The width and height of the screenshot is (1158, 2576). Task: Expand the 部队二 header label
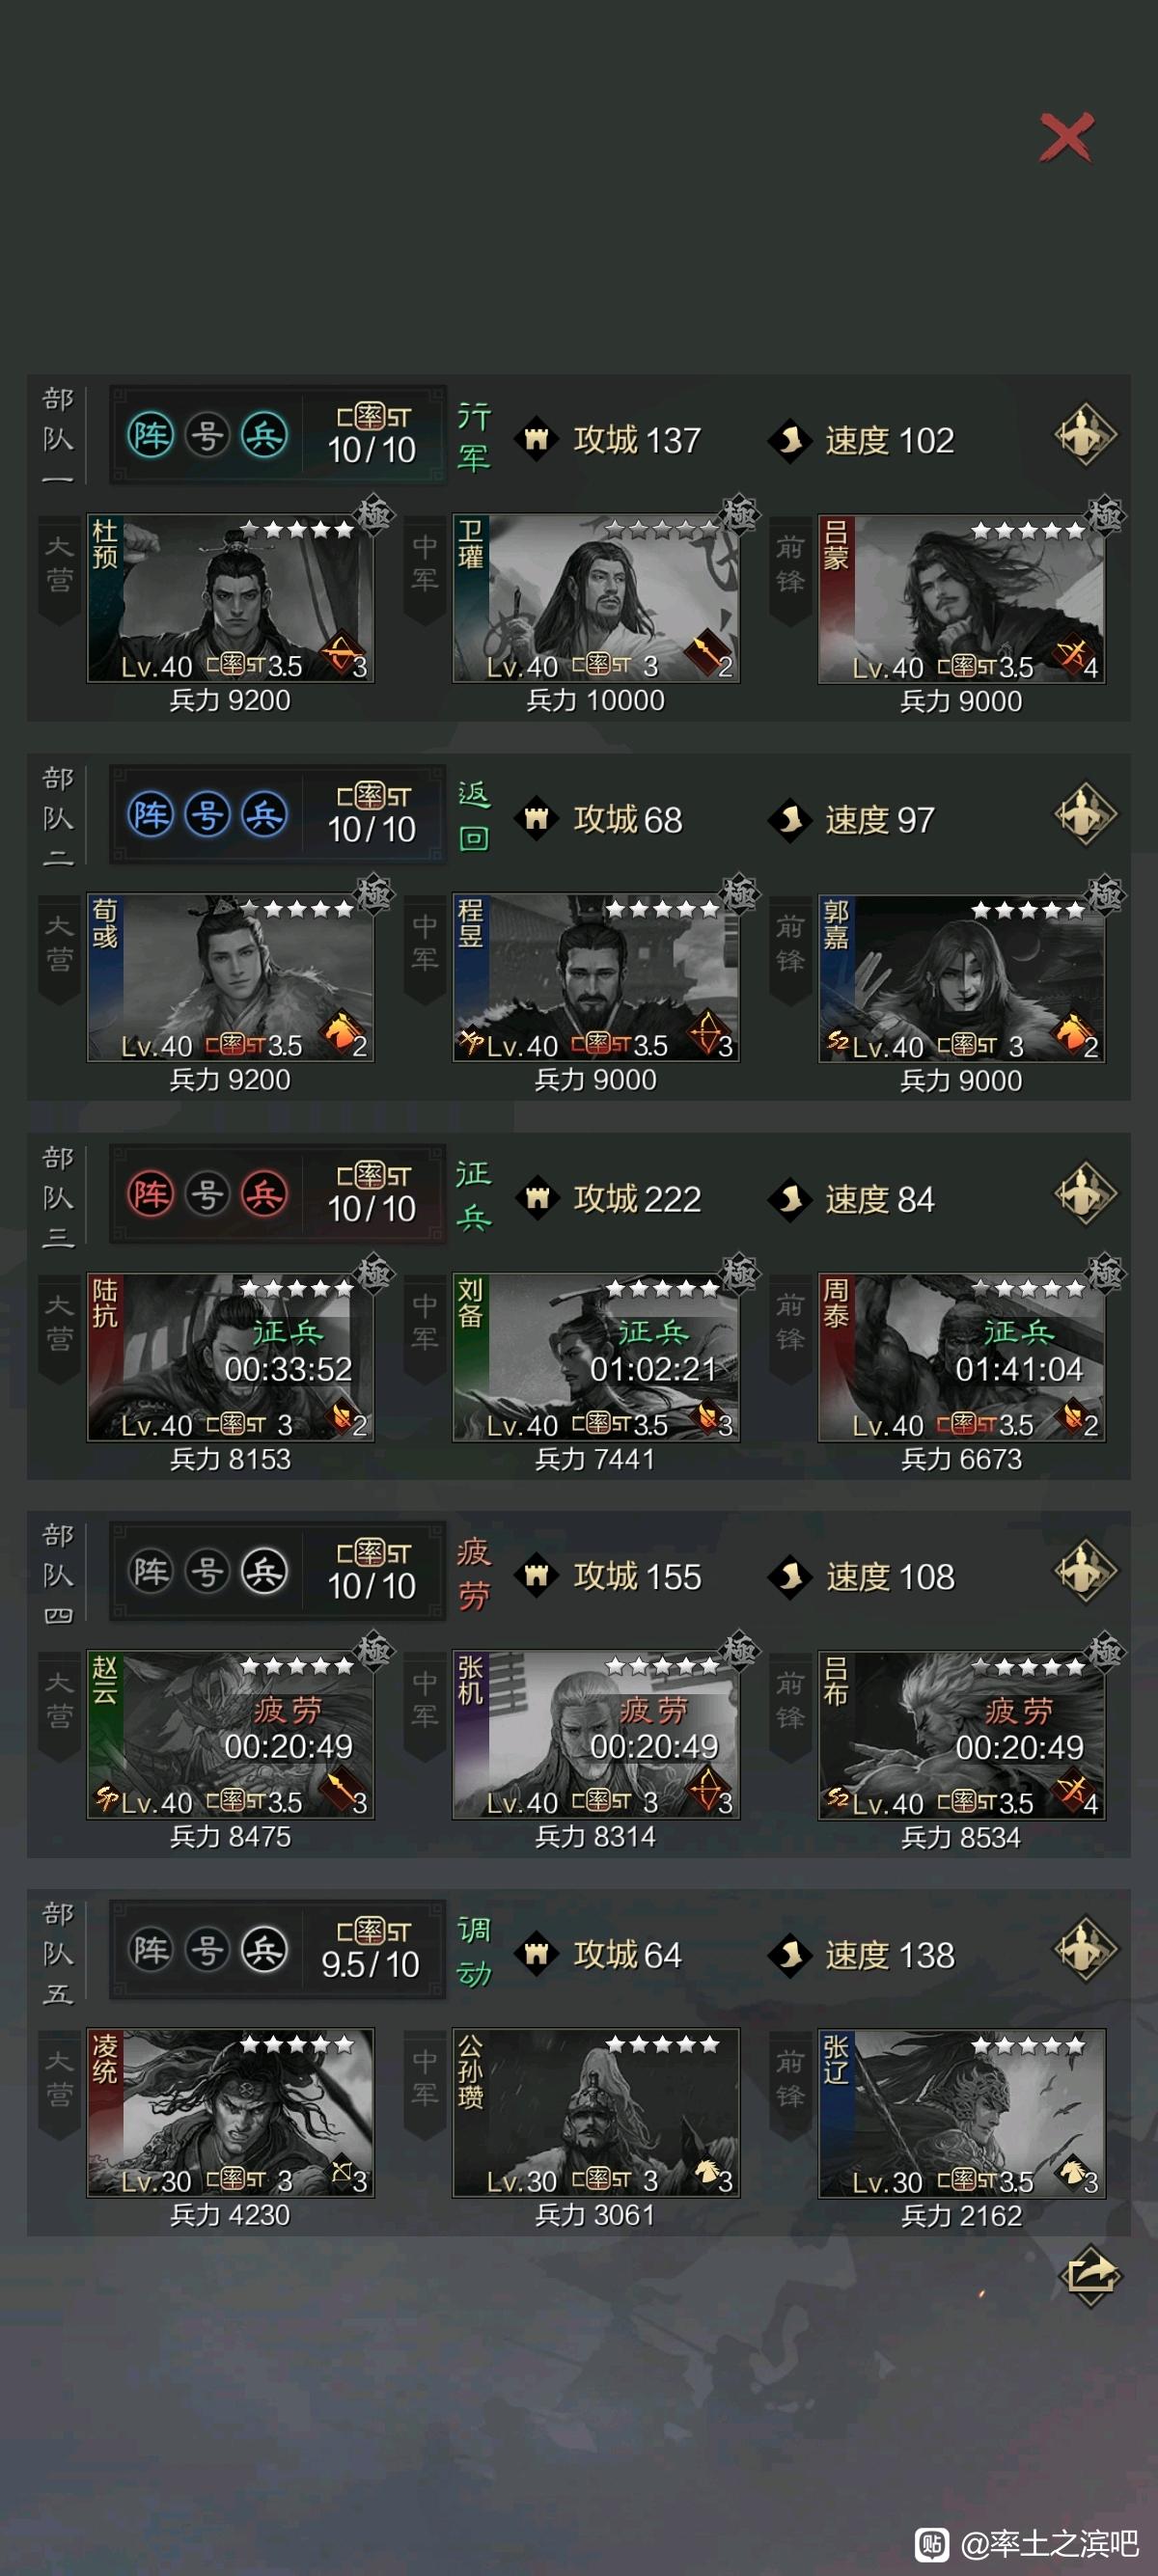click(x=58, y=816)
